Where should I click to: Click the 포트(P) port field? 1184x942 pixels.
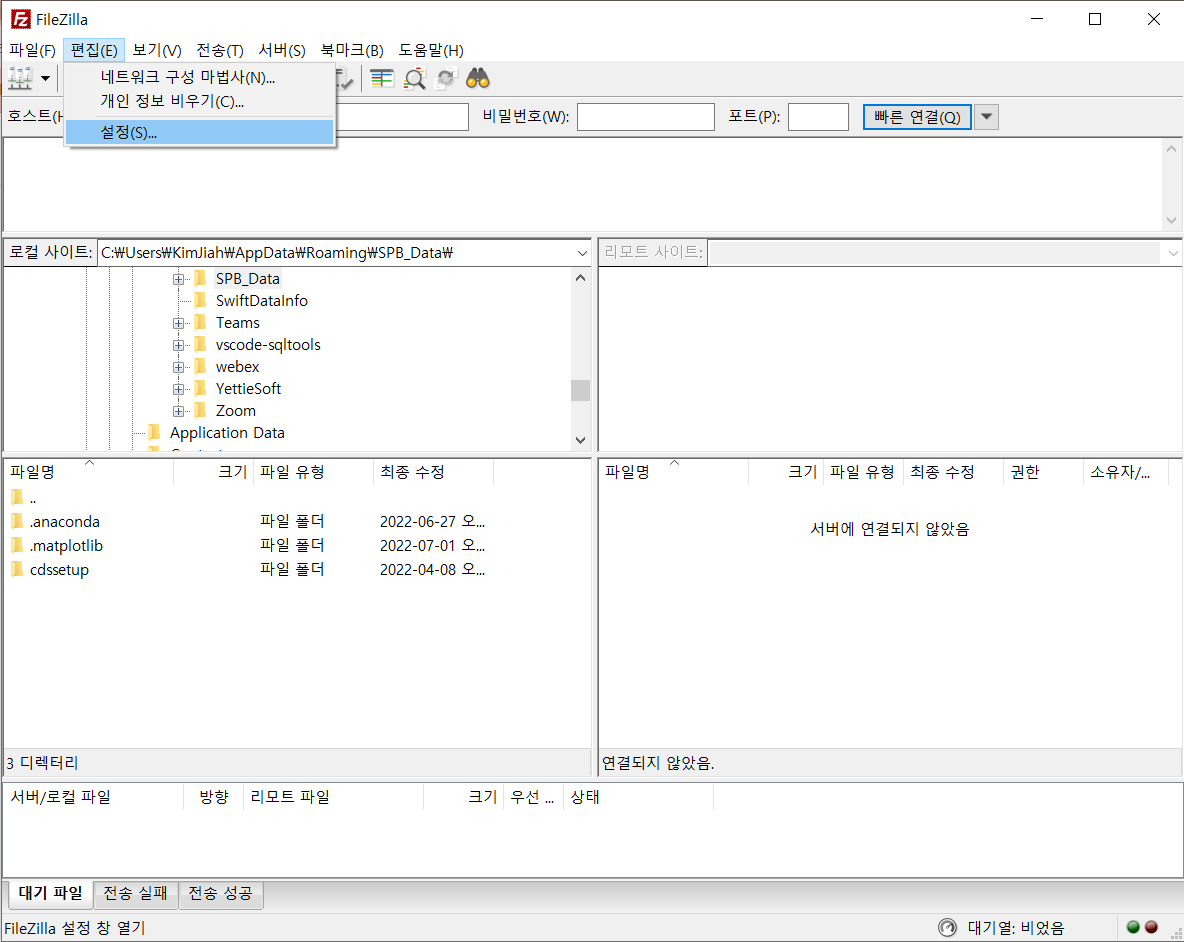coord(818,117)
